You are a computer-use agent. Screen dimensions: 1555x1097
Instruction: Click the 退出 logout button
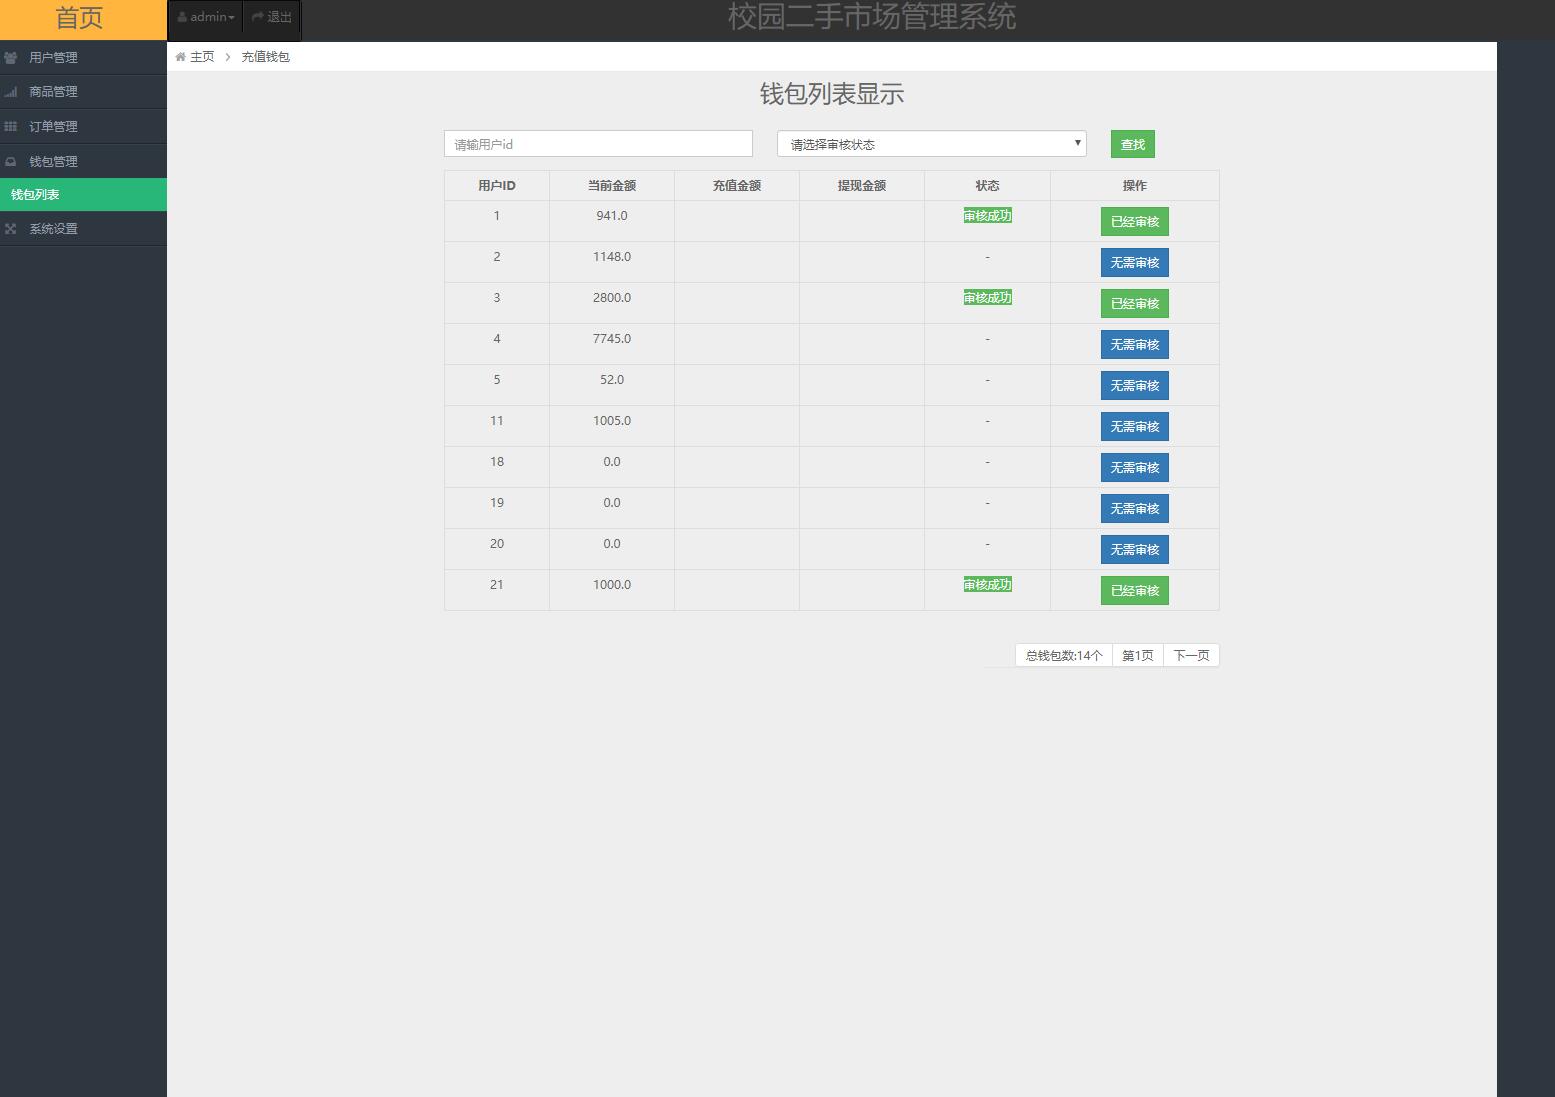pyautogui.click(x=271, y=17)
